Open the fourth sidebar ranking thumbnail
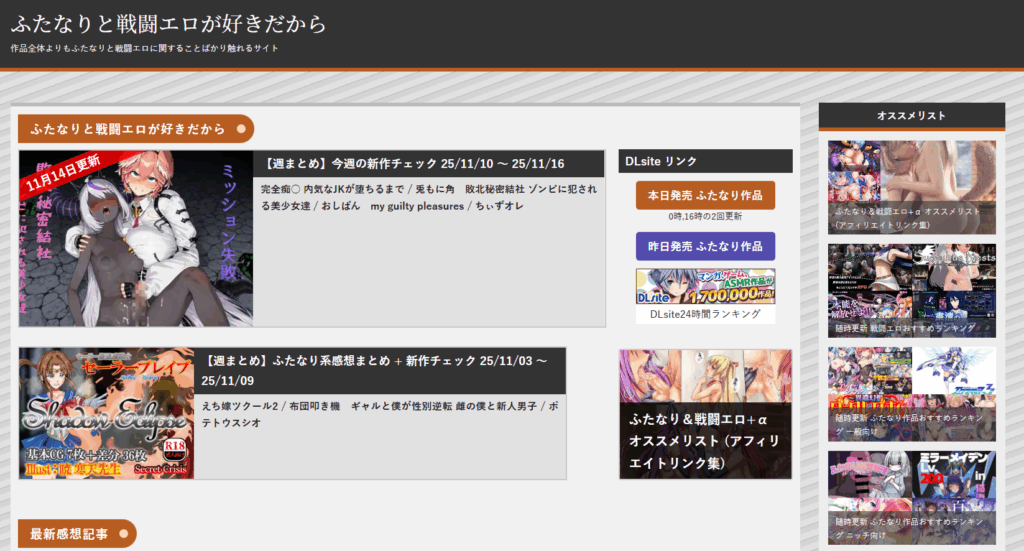The image size is (1024, 551). pos(911,496)
